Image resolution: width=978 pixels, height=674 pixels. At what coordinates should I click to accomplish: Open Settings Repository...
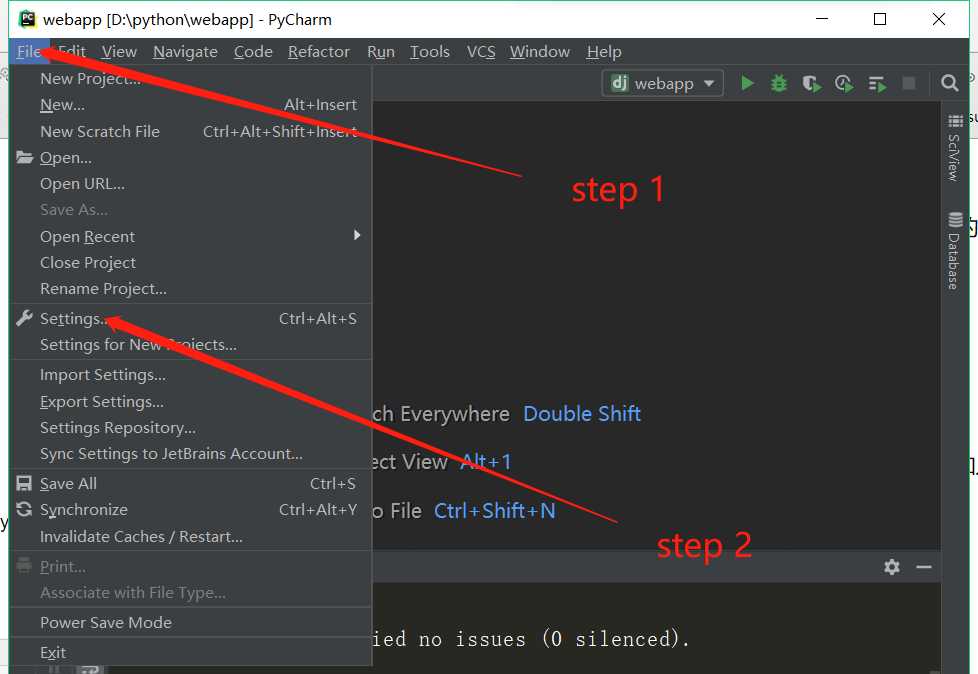[191, 428]
